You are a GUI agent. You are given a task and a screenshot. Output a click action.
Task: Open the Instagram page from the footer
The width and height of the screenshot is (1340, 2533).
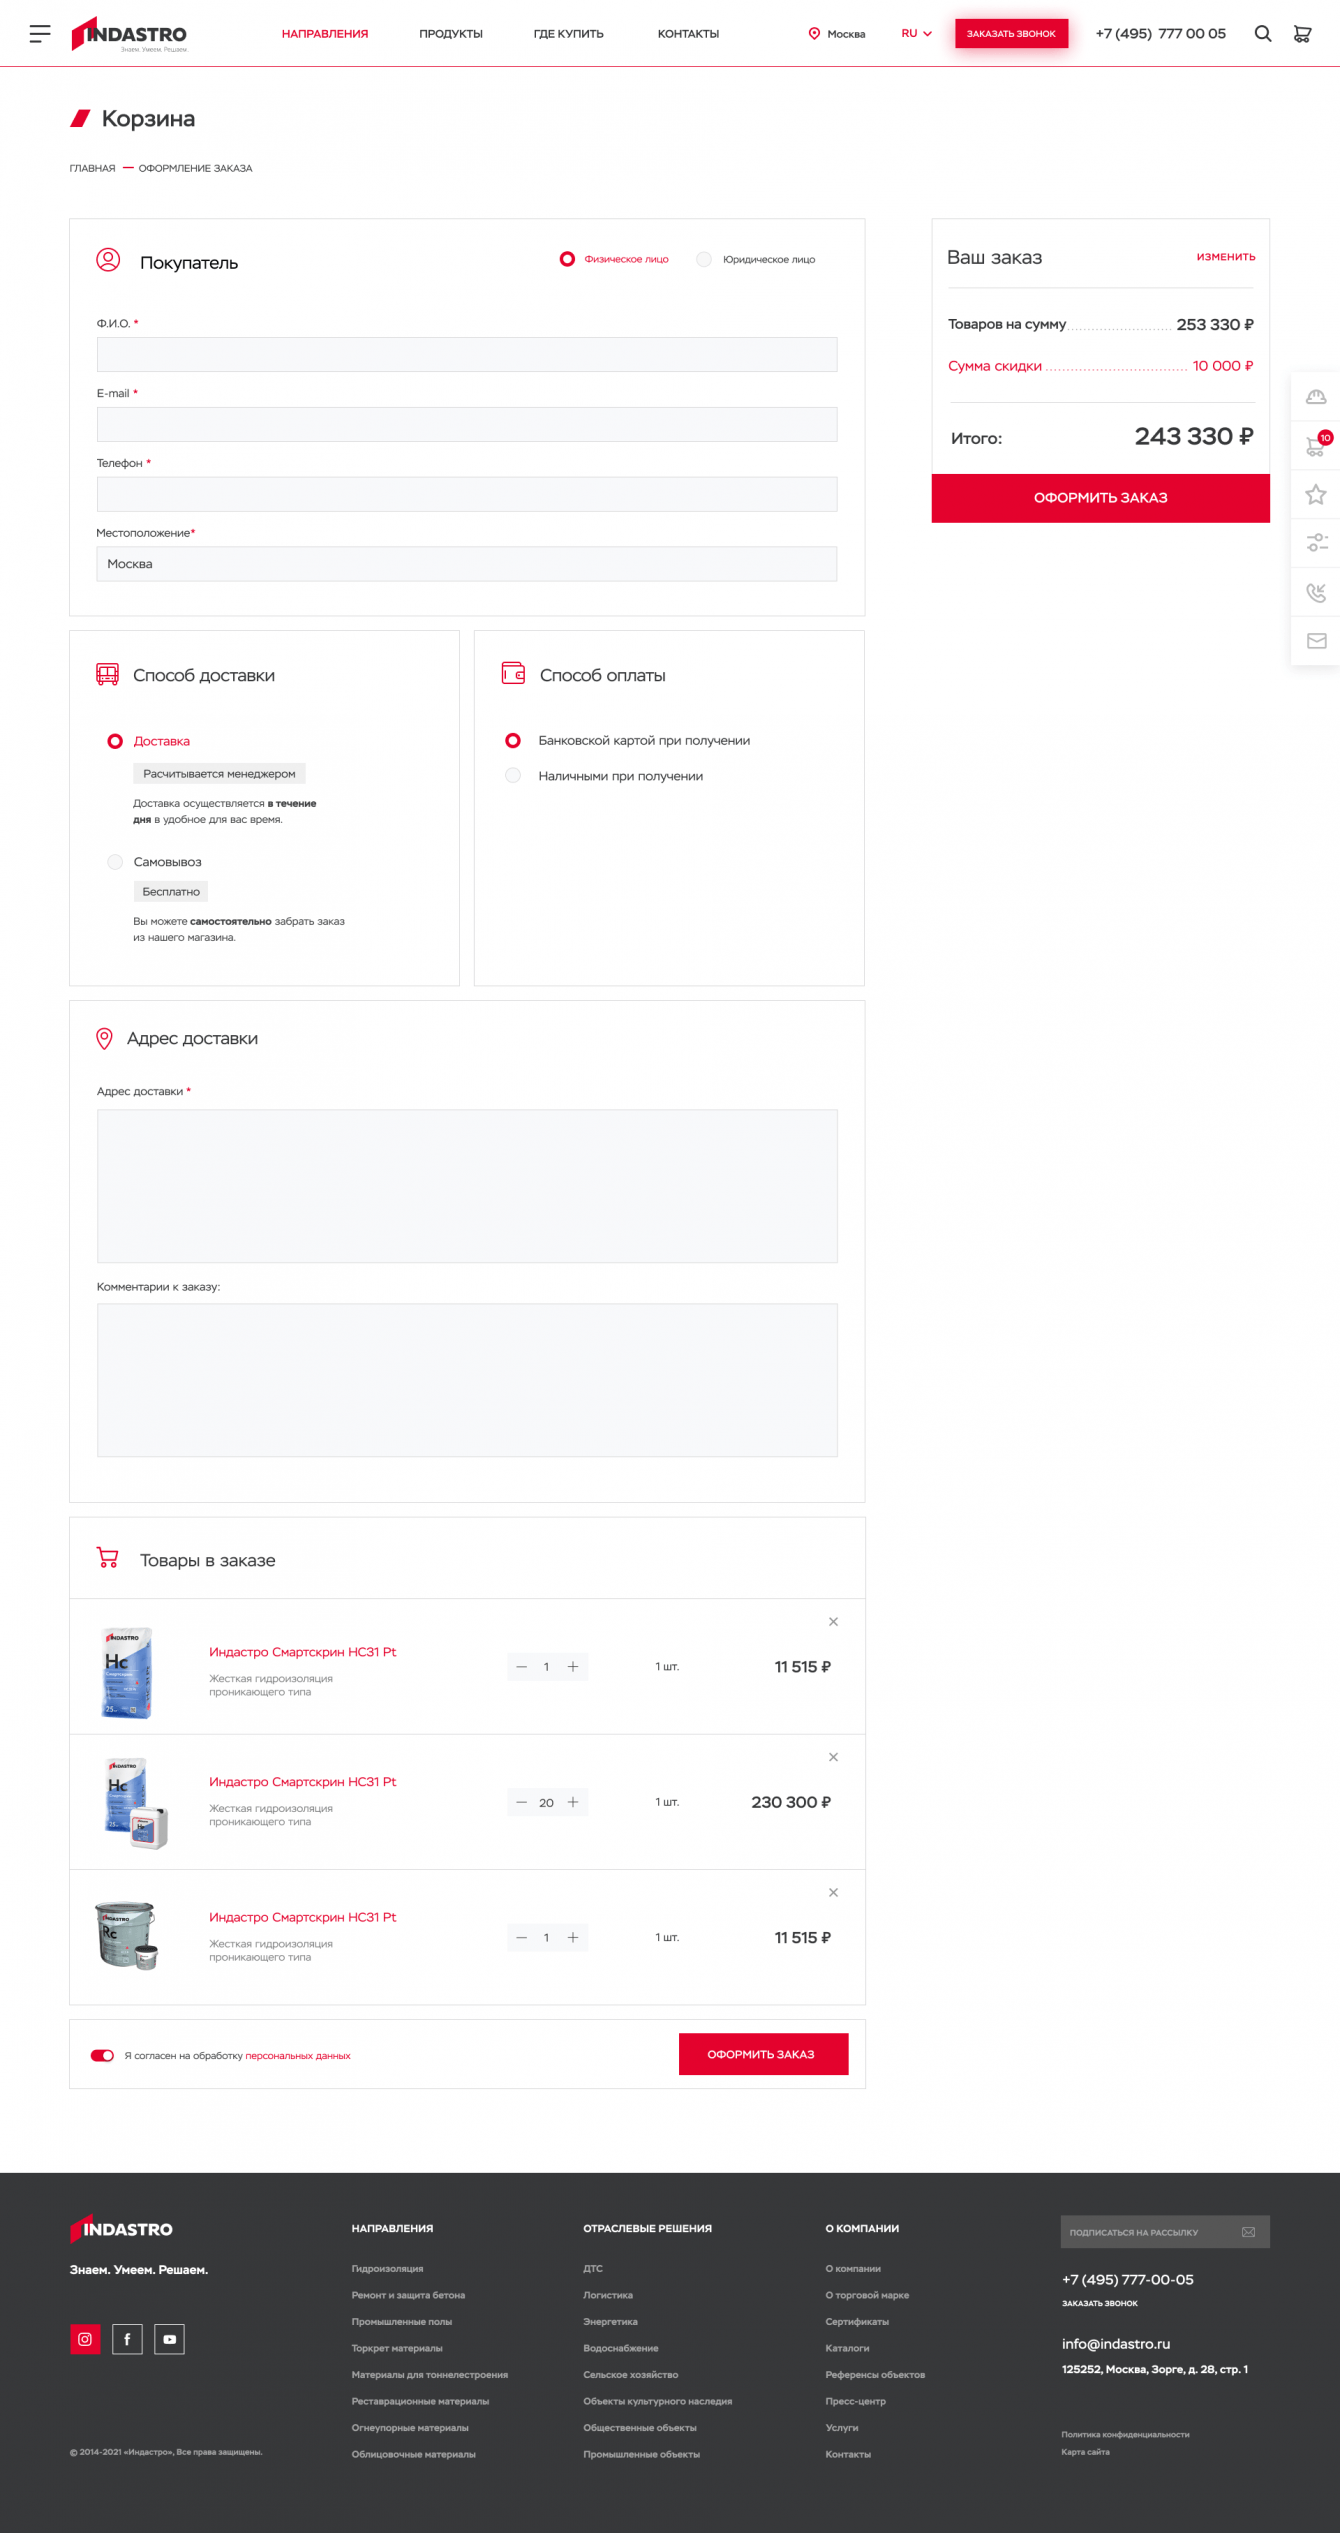85,2339
